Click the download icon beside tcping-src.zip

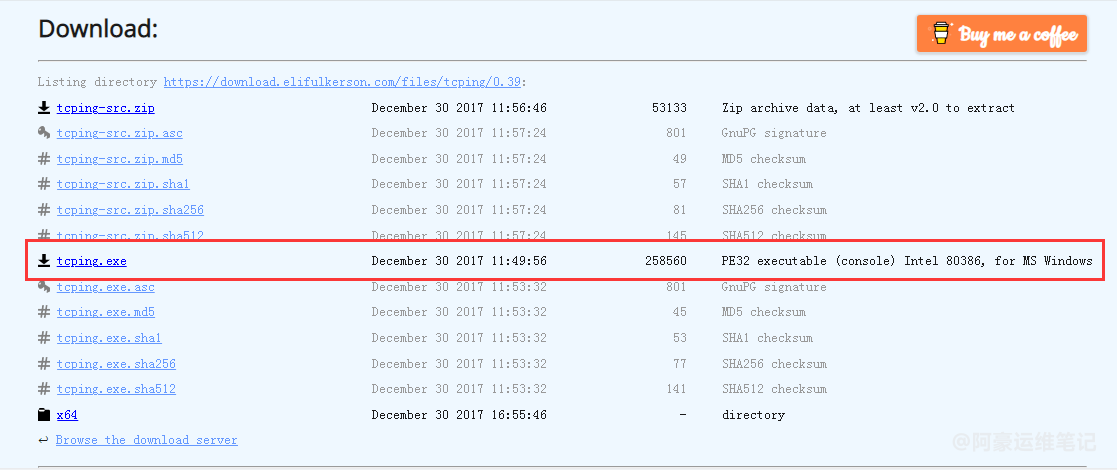point(43,108)
